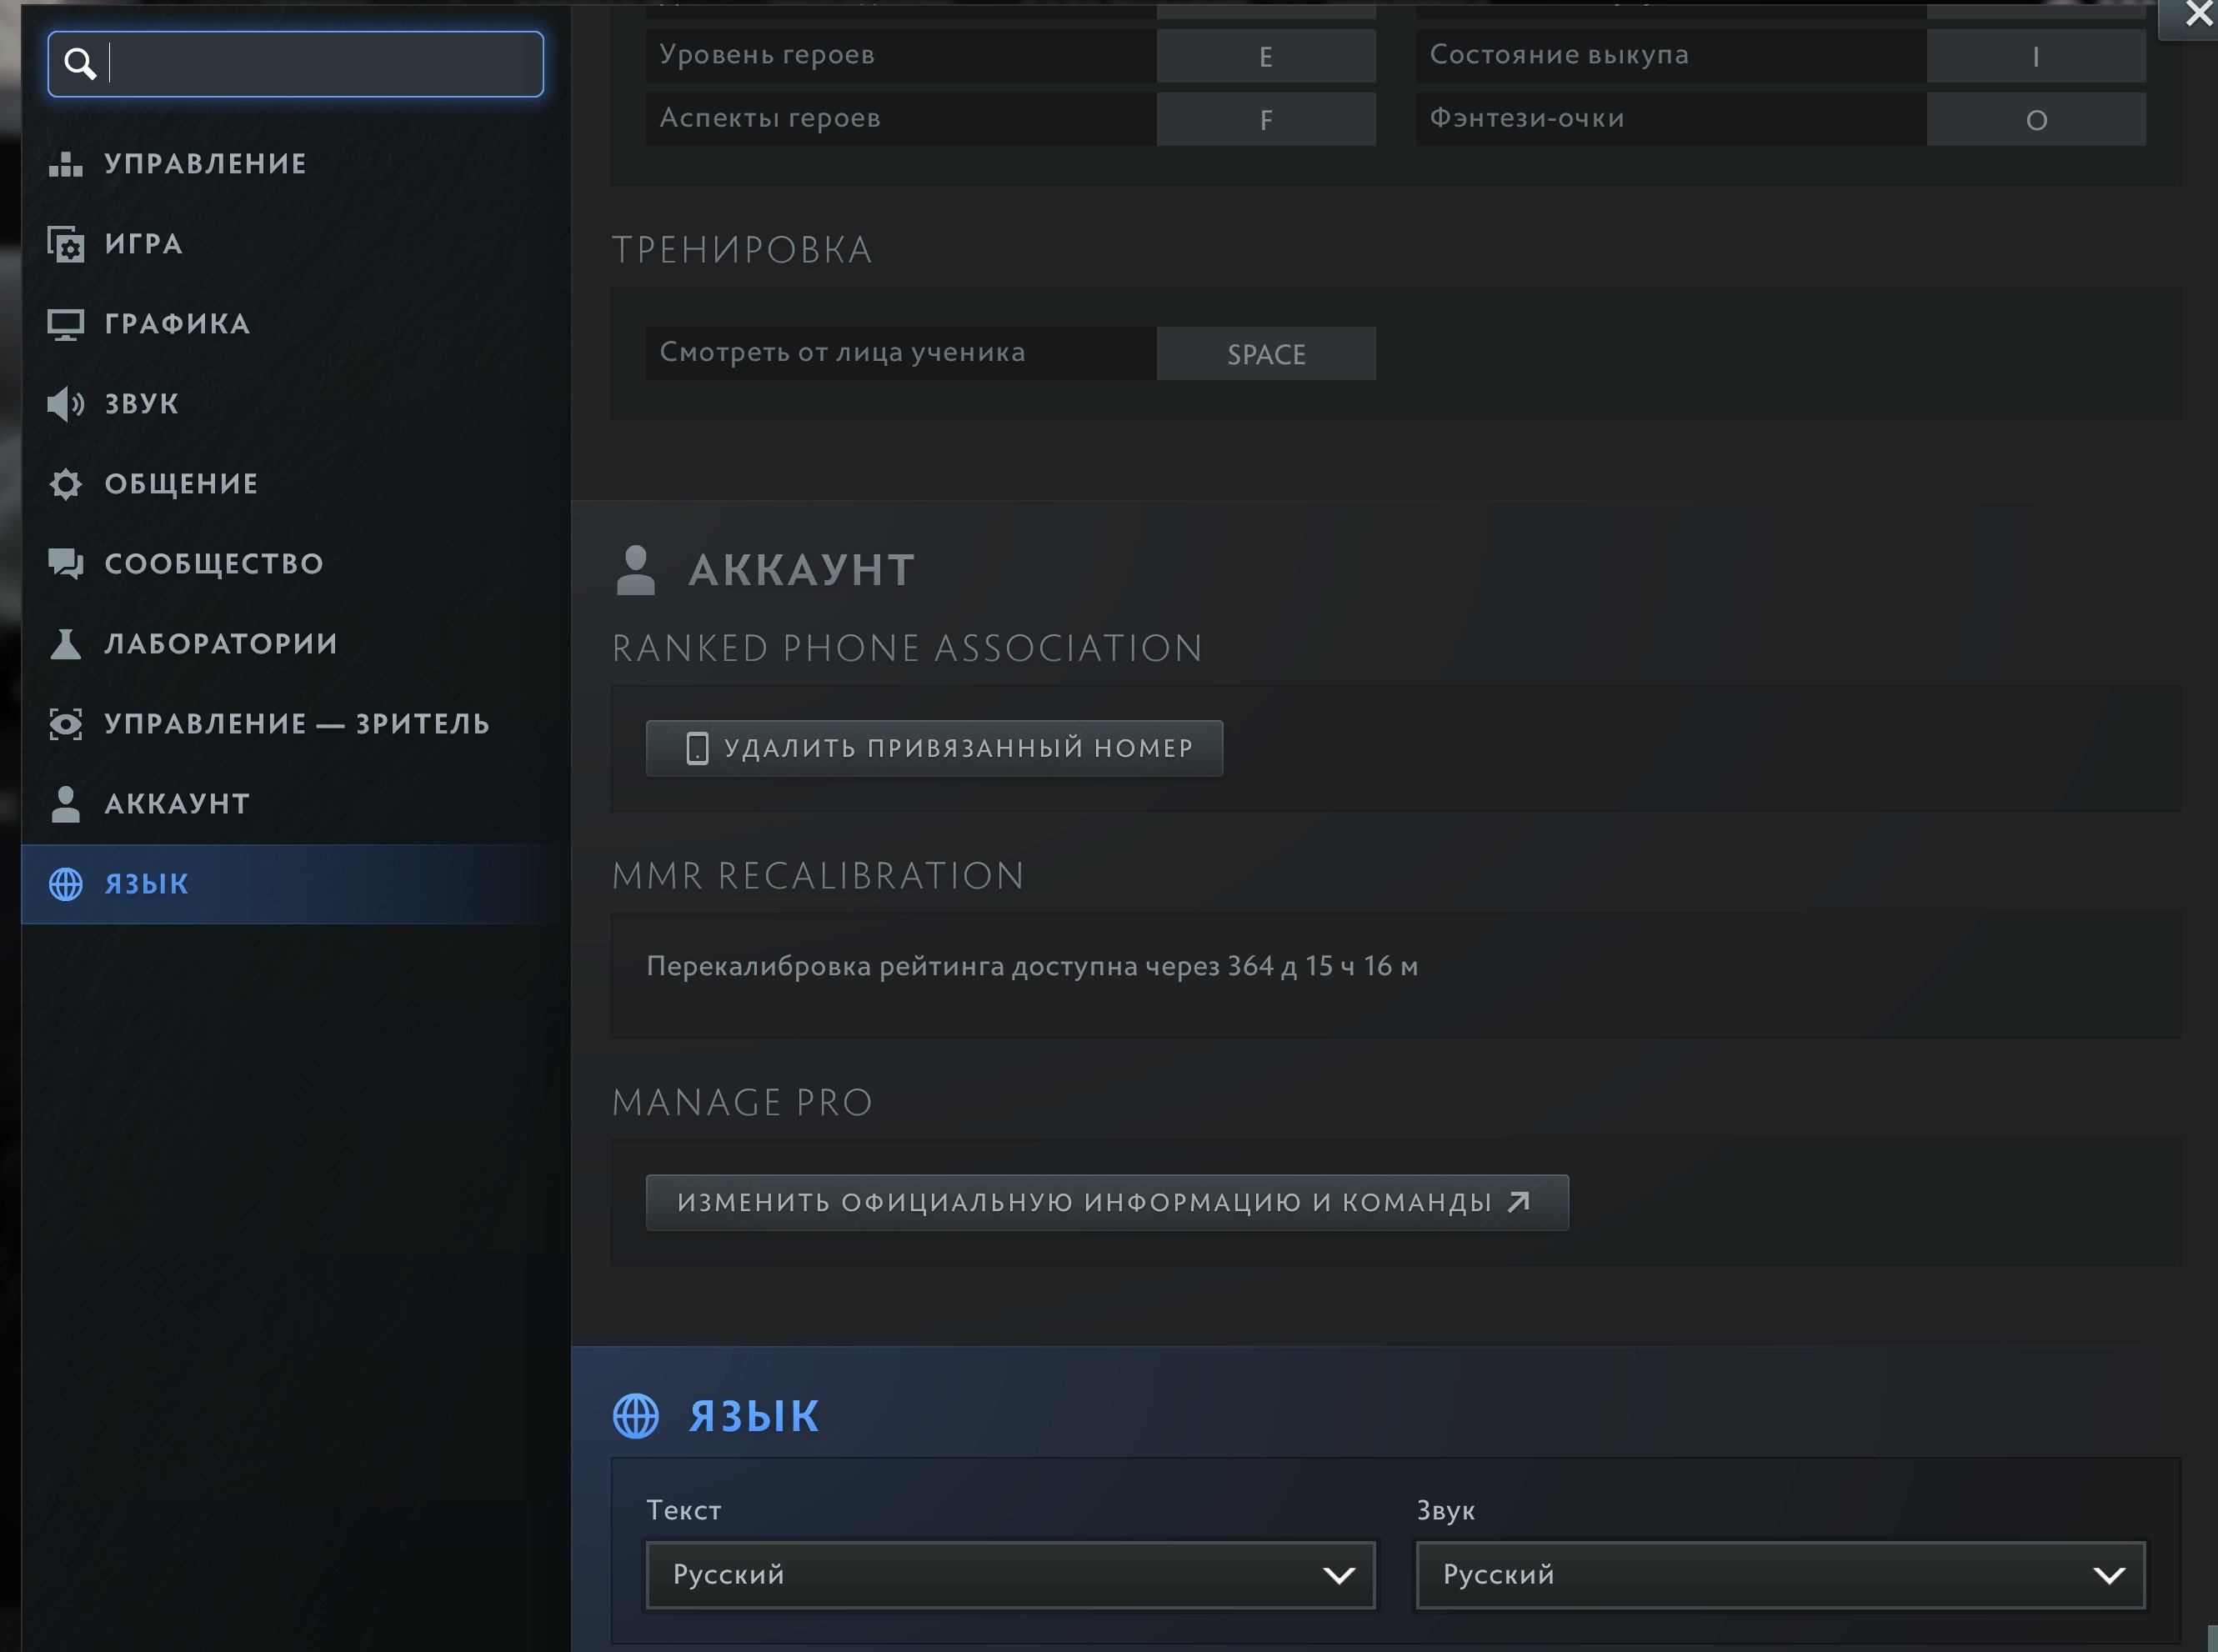The image size is (2218, 1652).
Task: Click the Звук speaker icon
Action: tap(66, 404)
